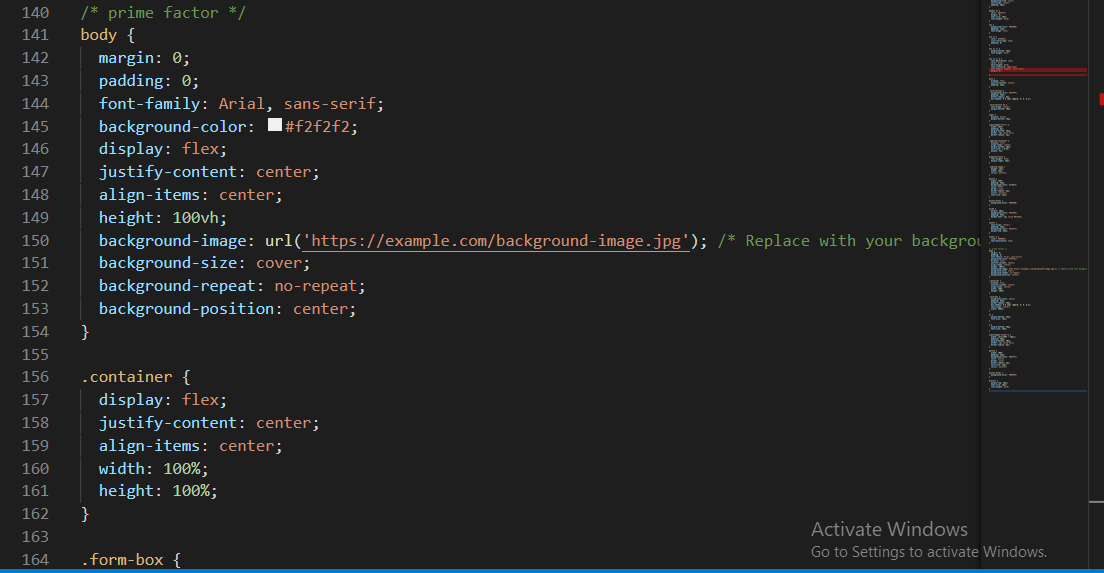Click 'justify-content' on line 147
The height and width of the screenshot is (573, 1104).
pos(168,172)
